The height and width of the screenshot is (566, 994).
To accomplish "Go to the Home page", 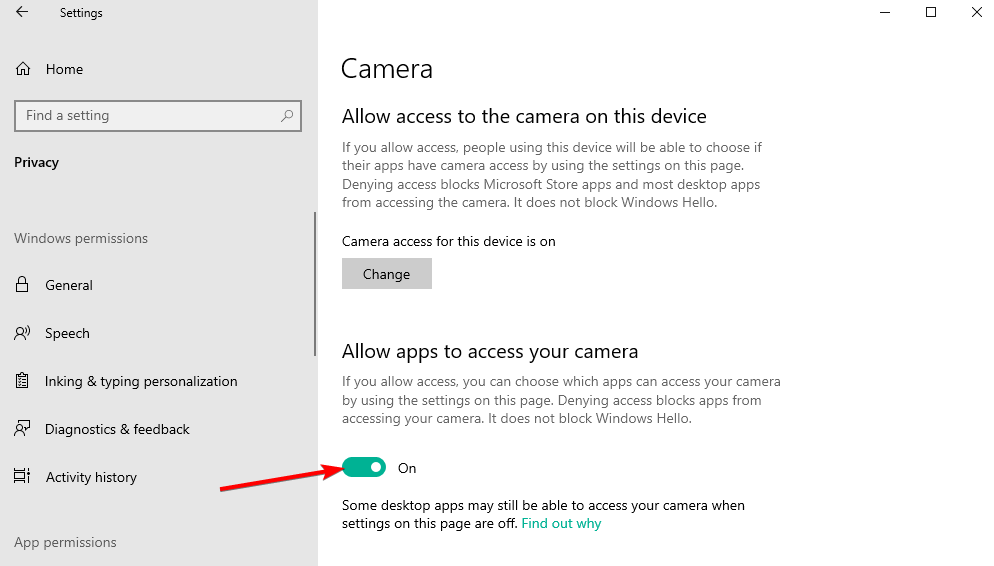I will point(64,69).
